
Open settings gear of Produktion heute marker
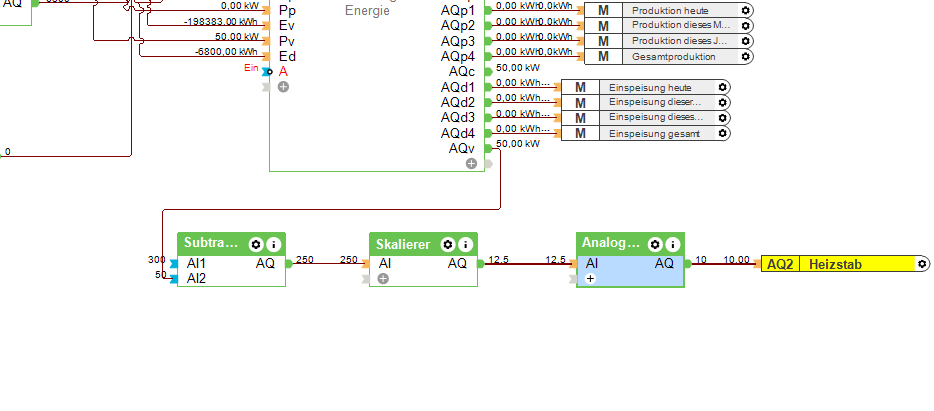pyautogui.click(x=745, y=11)
